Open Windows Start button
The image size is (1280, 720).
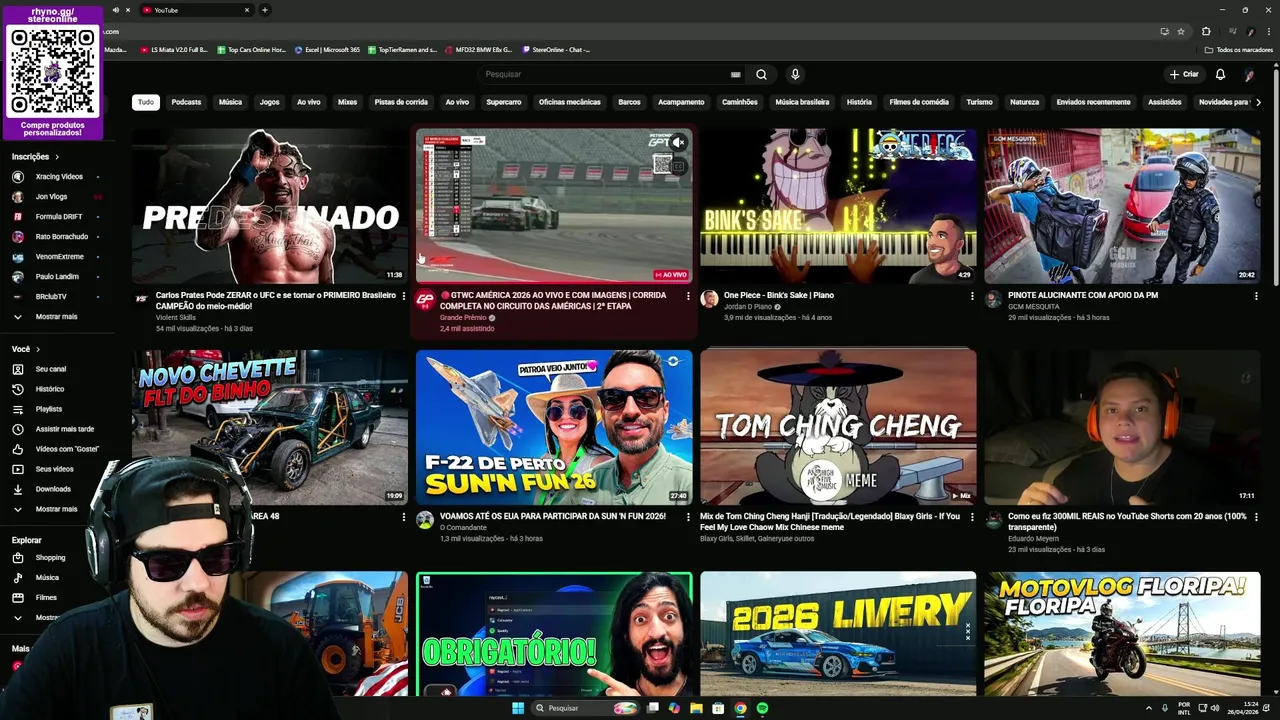pyautogui.click(x=518, y=708)
